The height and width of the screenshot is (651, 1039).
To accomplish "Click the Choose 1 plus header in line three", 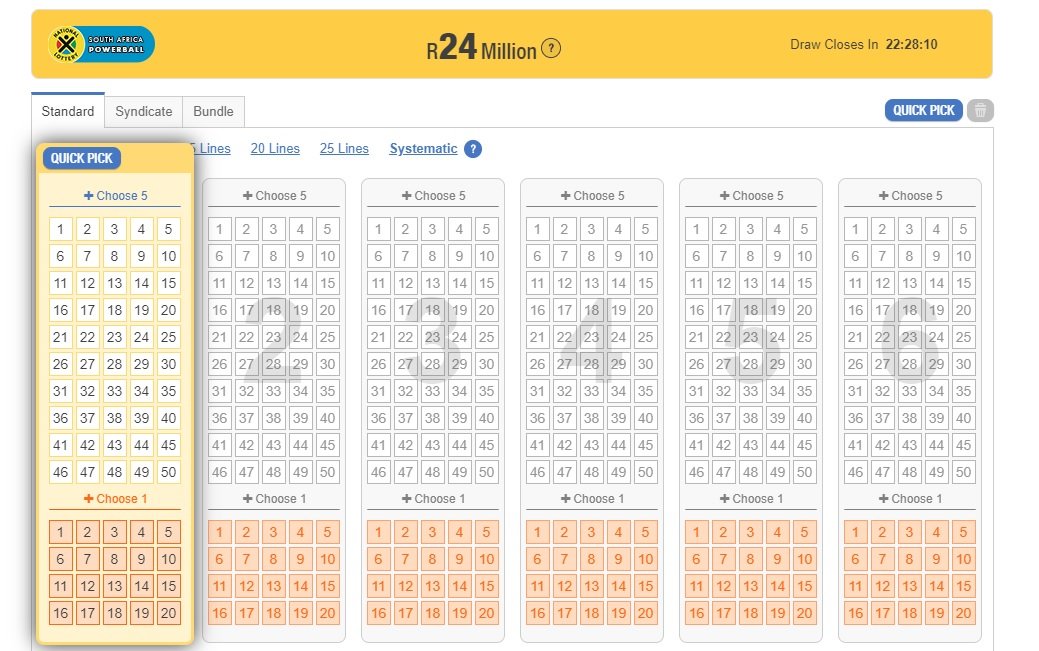I will 433,499.
